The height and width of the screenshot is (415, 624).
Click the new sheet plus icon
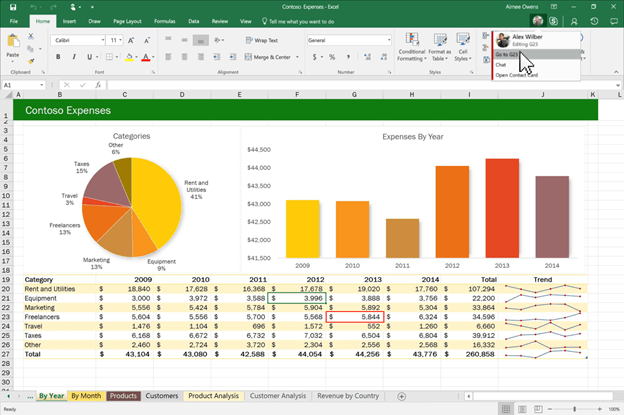point(401,396)
